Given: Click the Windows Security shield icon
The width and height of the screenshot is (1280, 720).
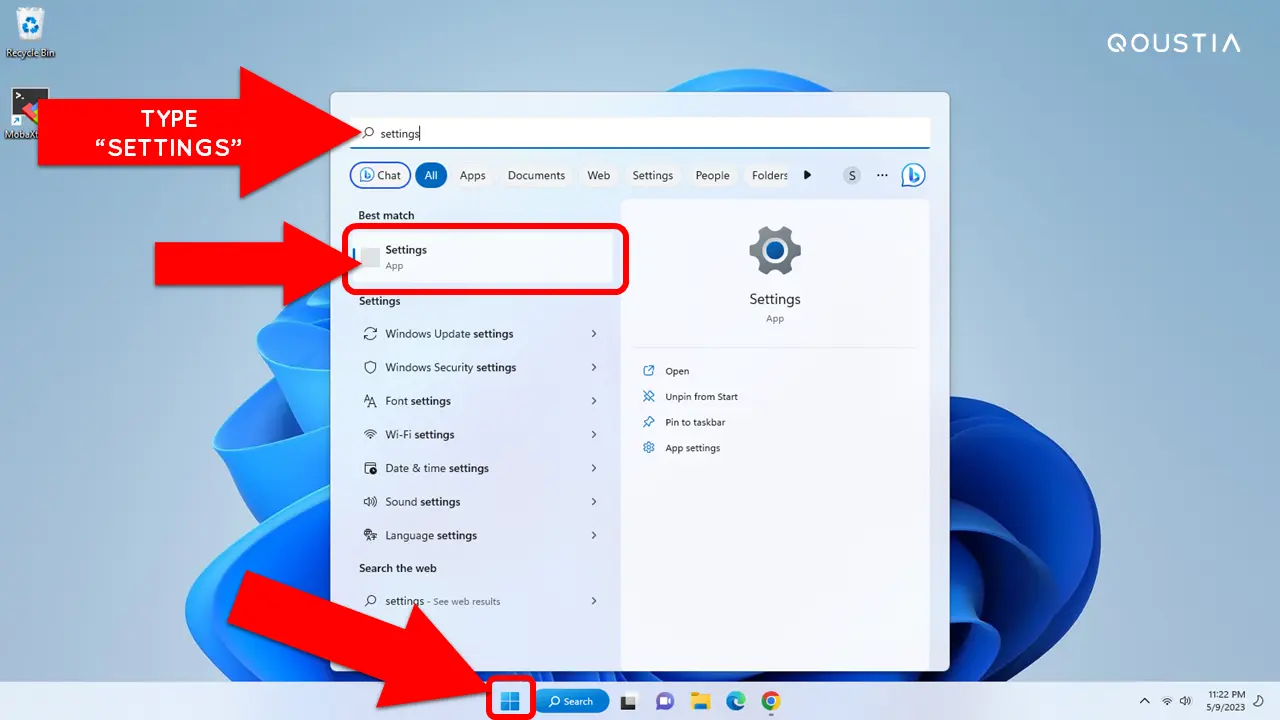Looking at the screenshot, I should (370, 367).
